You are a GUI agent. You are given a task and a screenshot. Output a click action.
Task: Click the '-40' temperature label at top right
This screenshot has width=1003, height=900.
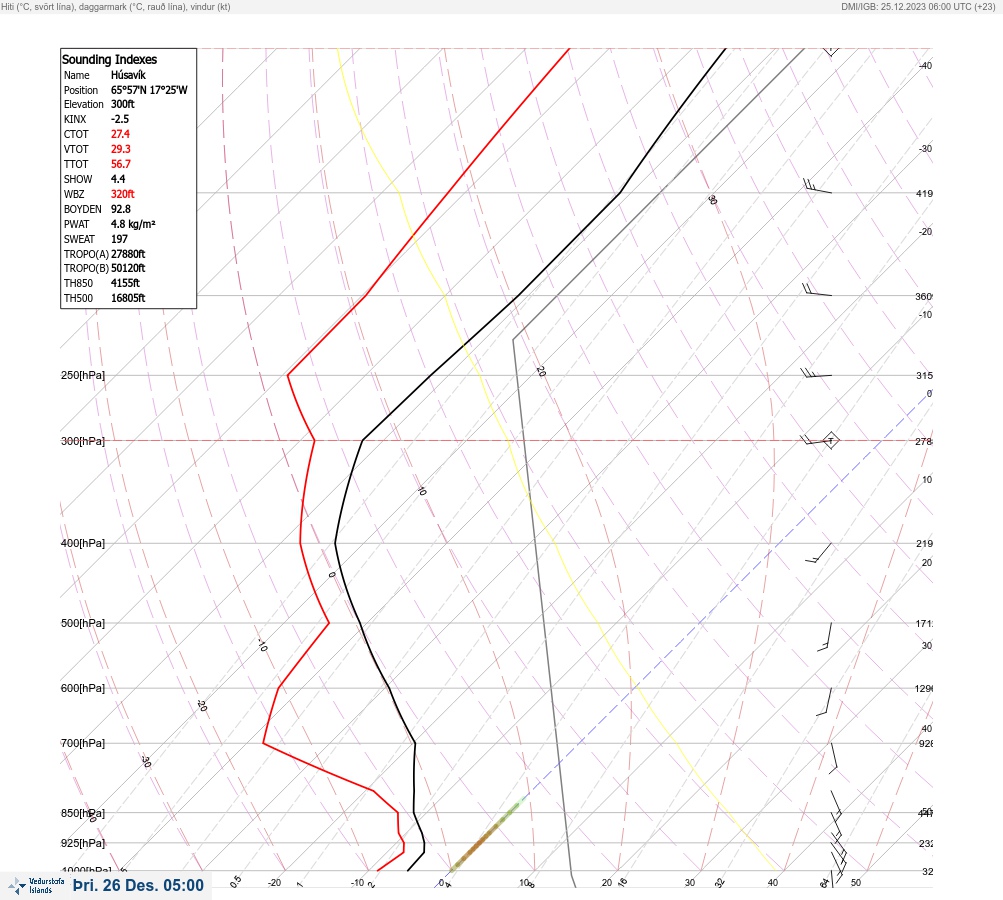coord(926,66)
